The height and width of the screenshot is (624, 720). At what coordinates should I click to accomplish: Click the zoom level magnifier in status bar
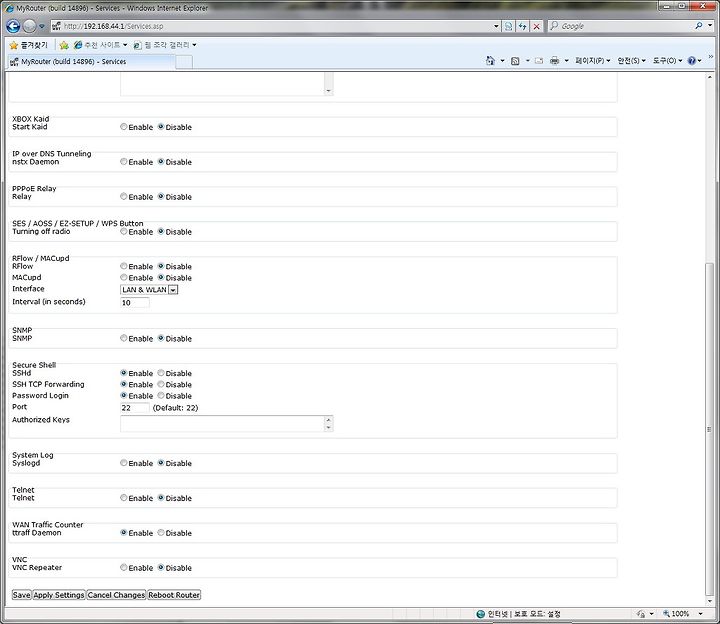click(x=666, y=613)
